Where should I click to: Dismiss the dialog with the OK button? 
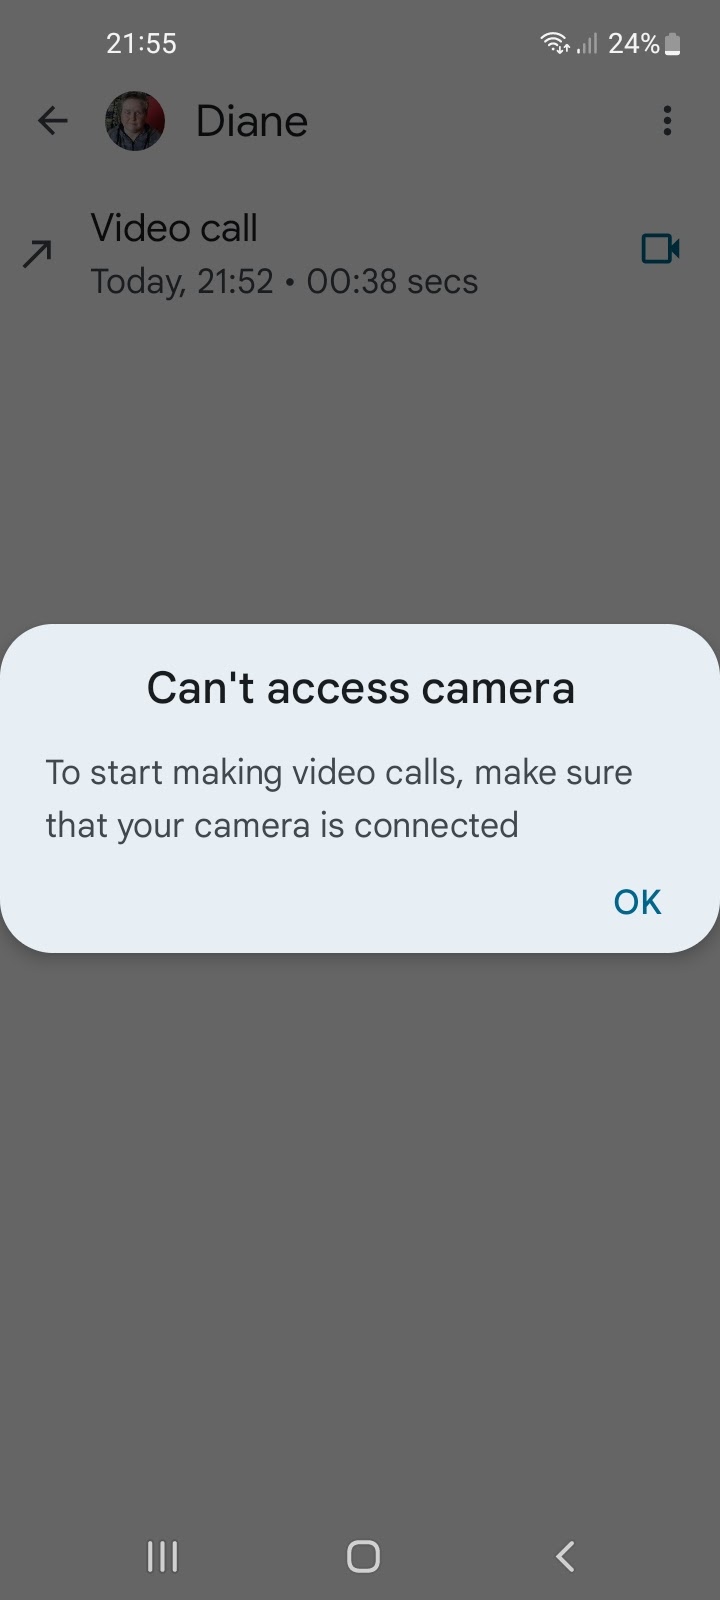pyautogui.click(x=637, y=902)
